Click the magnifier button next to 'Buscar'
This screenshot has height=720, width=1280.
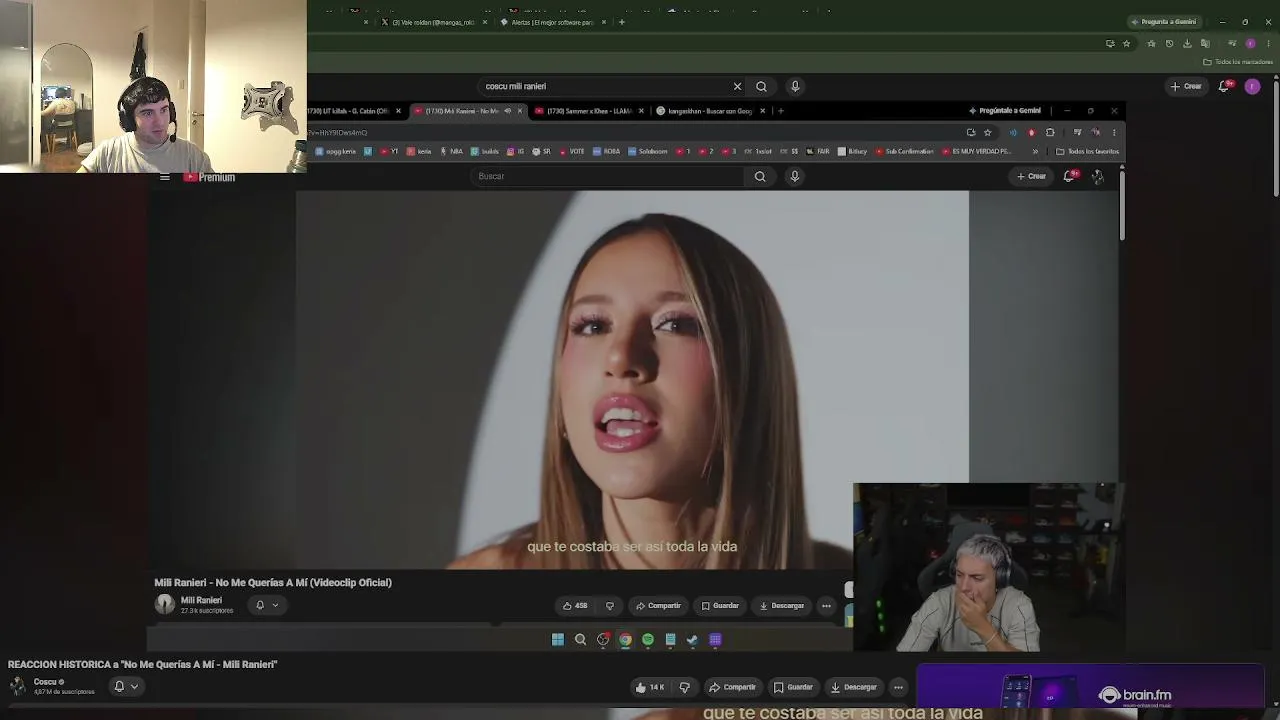(x=760, y=176)
